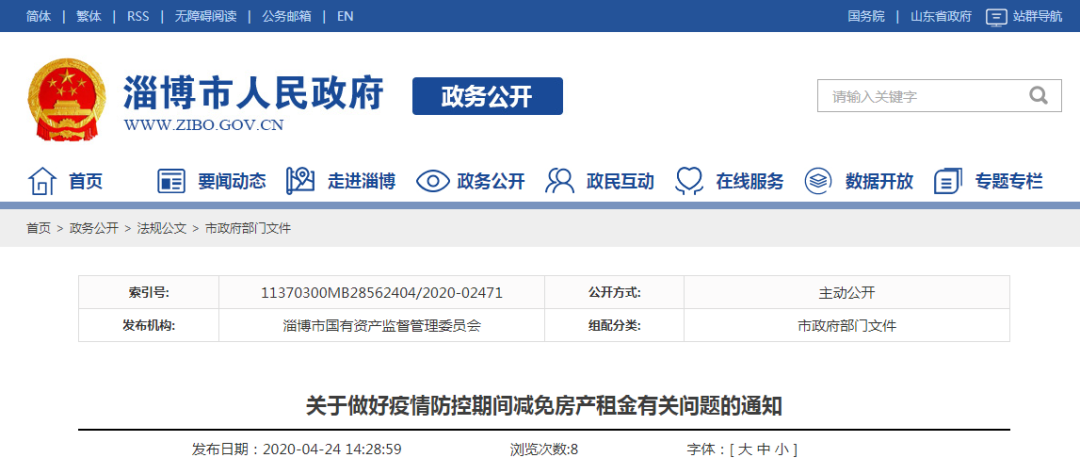Click the eye icon beside 政务公开

[433, 182]
